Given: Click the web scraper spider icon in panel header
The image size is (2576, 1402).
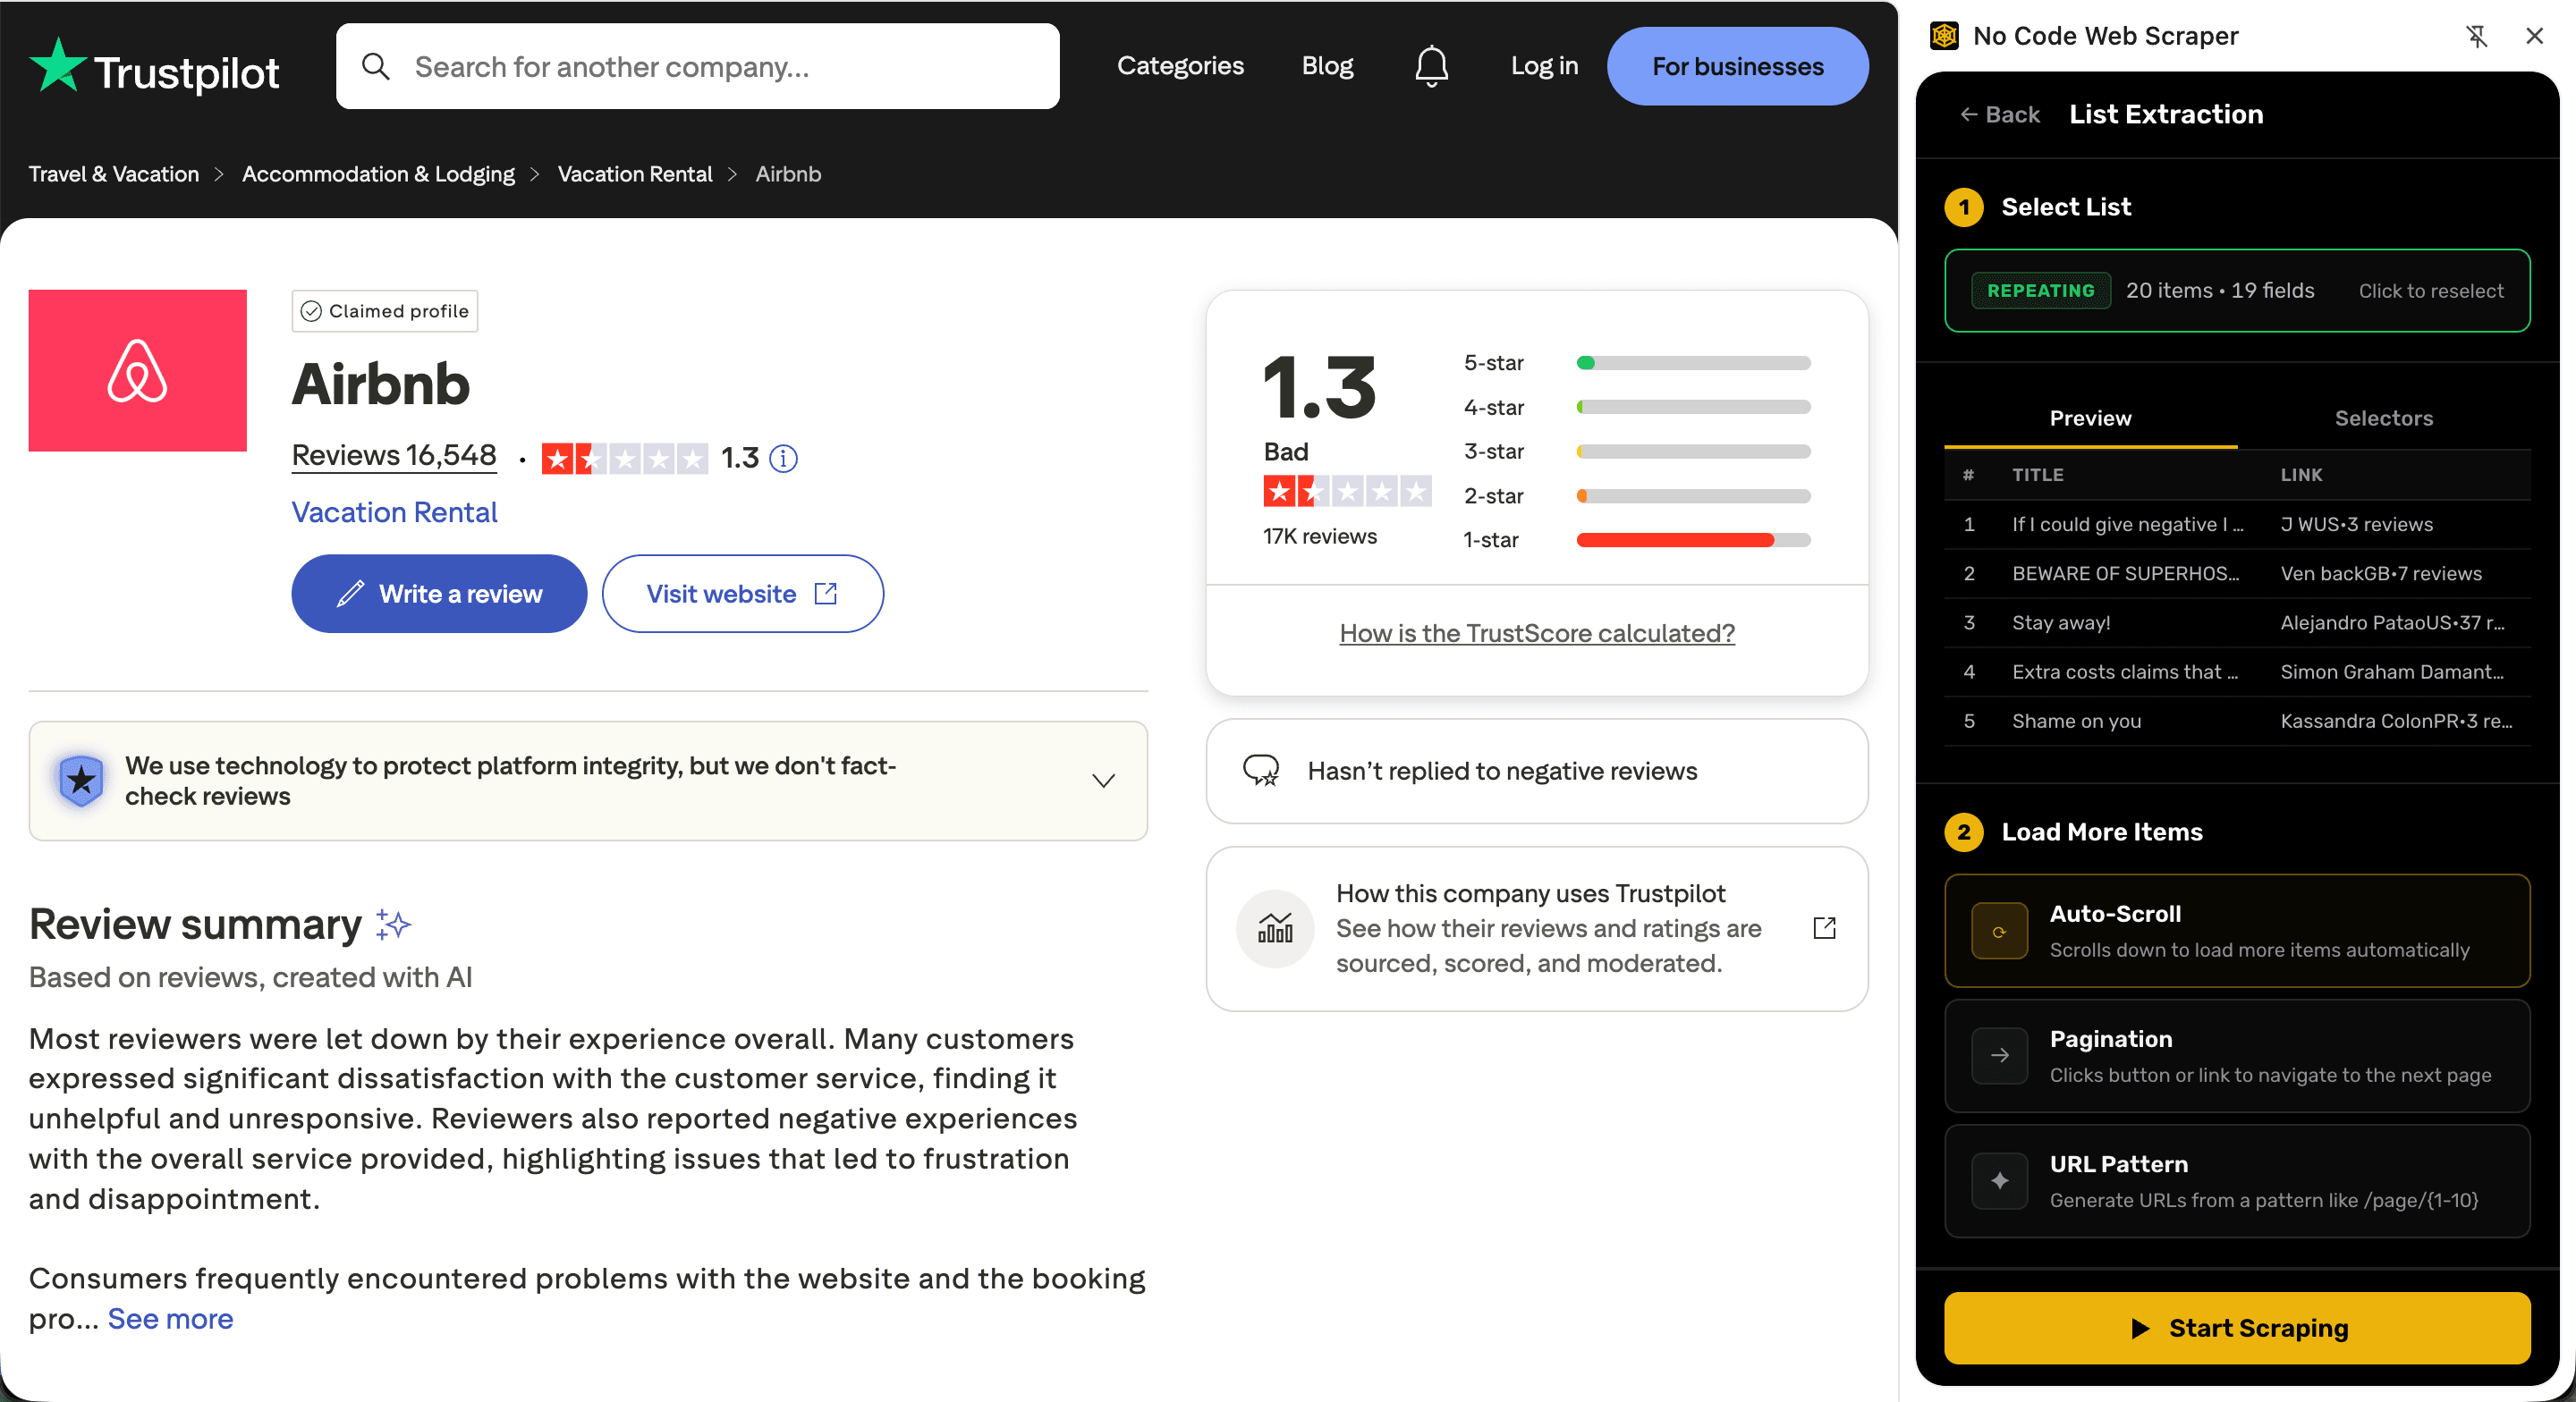Looking at the screenshot, I should pyautogui.click(x=1945, y=35).
